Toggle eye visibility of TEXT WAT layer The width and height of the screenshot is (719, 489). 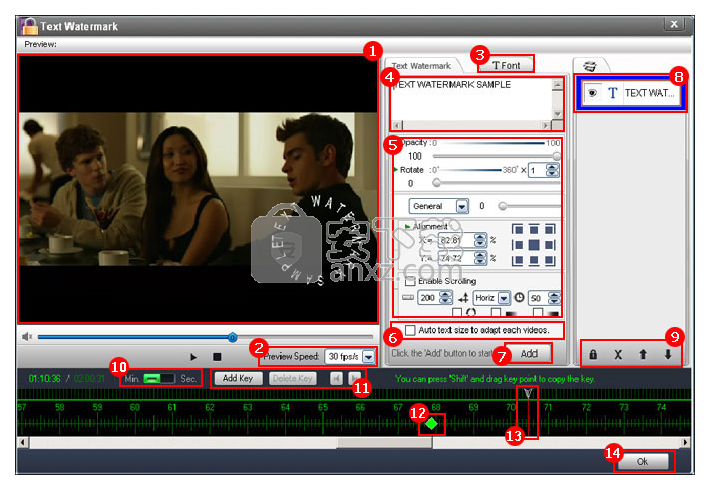(x=593, y=93)
